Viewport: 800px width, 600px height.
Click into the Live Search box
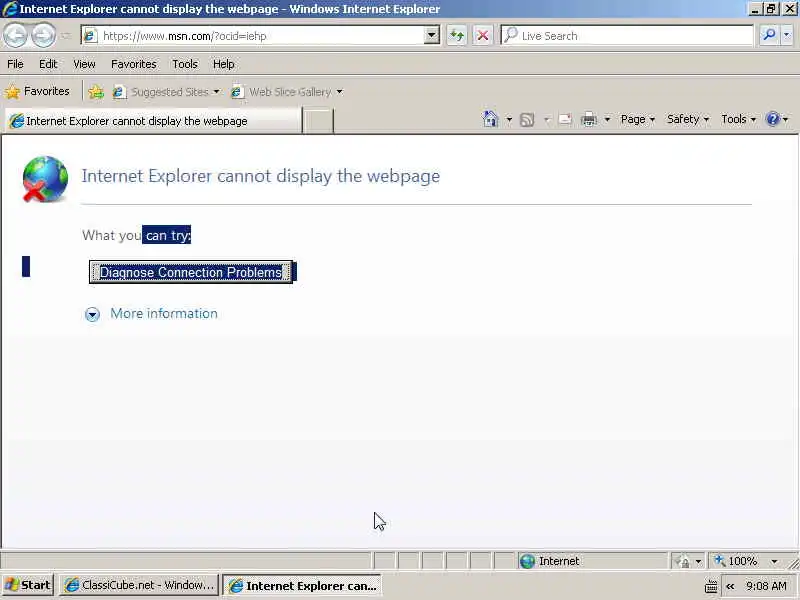click(628, 36)
